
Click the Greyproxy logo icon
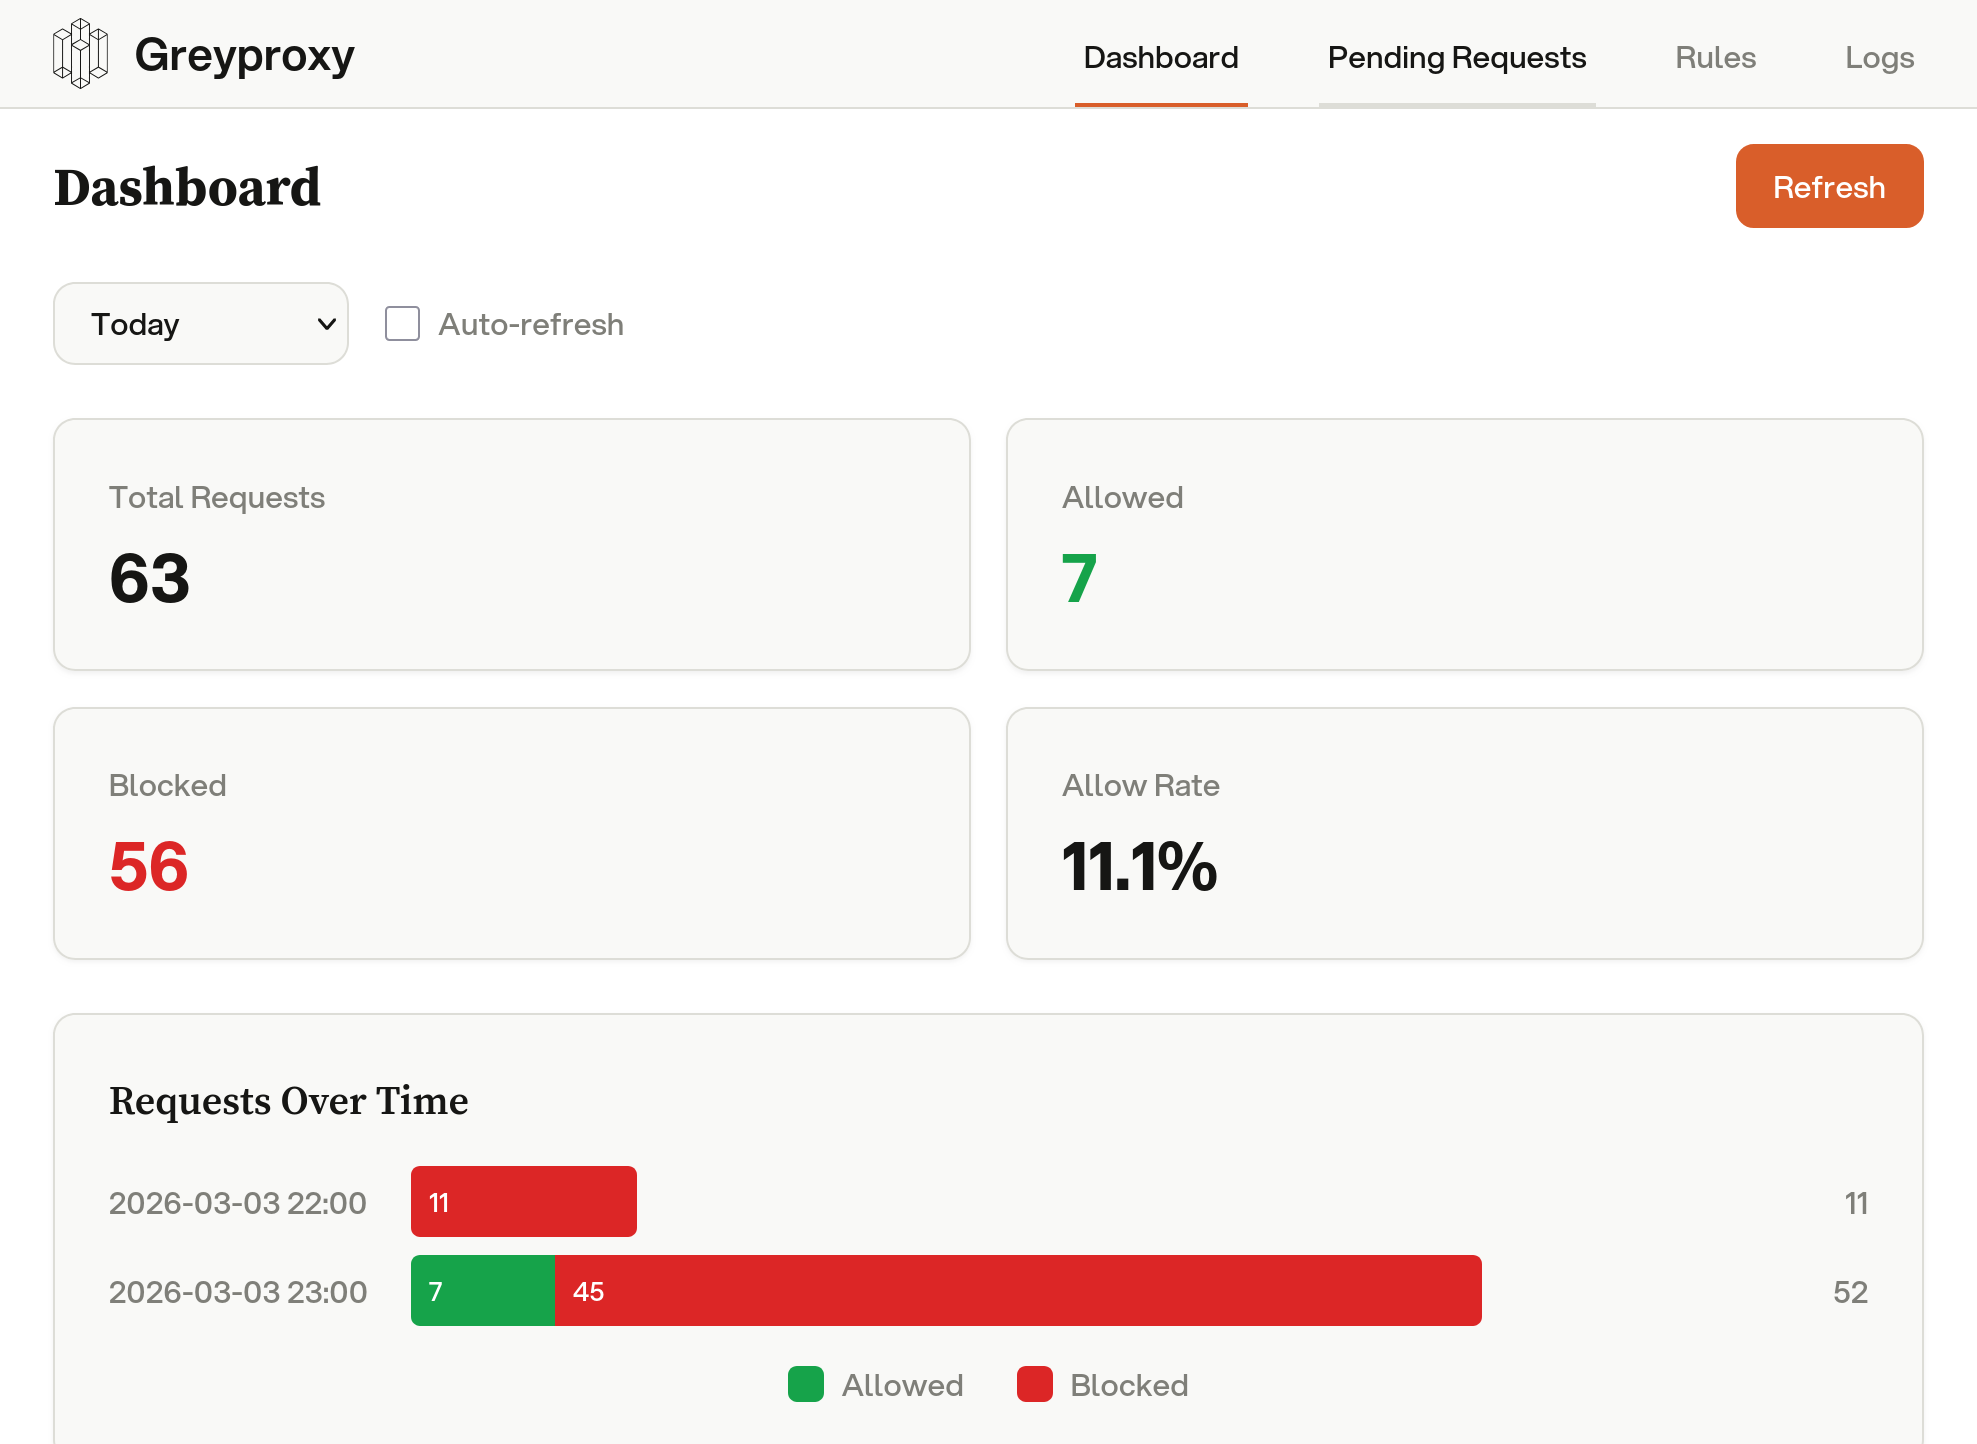point(80,54)
